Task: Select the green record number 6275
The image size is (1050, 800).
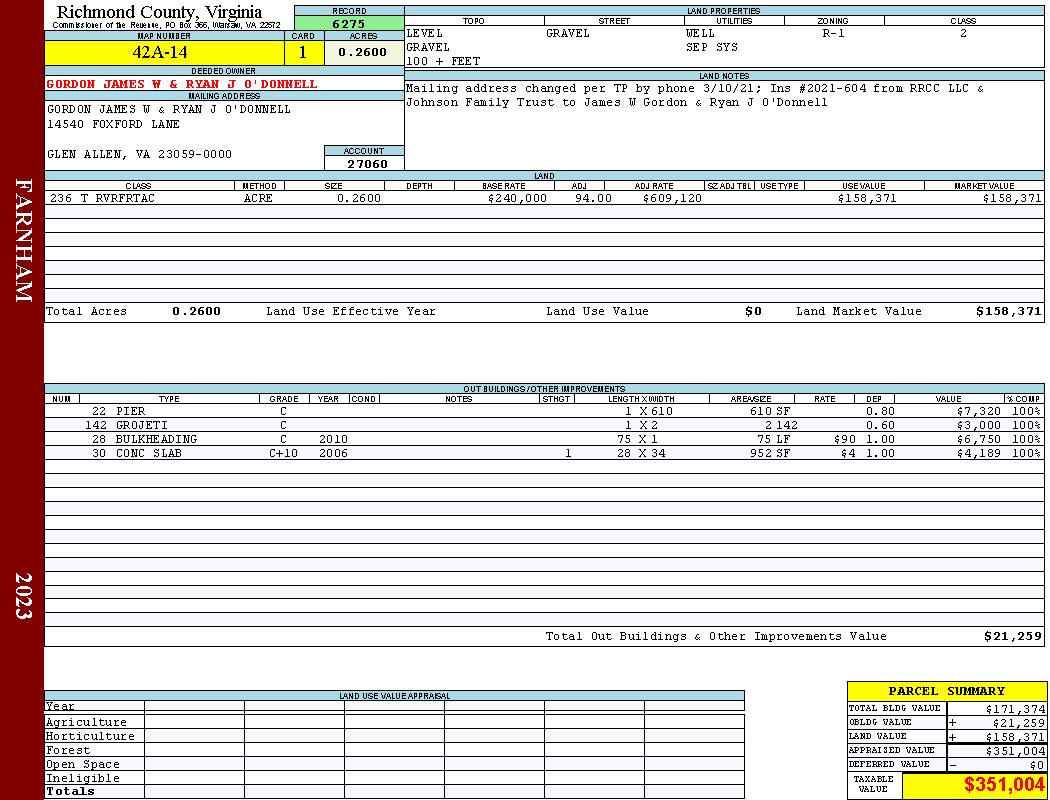Action: [349, 23]
